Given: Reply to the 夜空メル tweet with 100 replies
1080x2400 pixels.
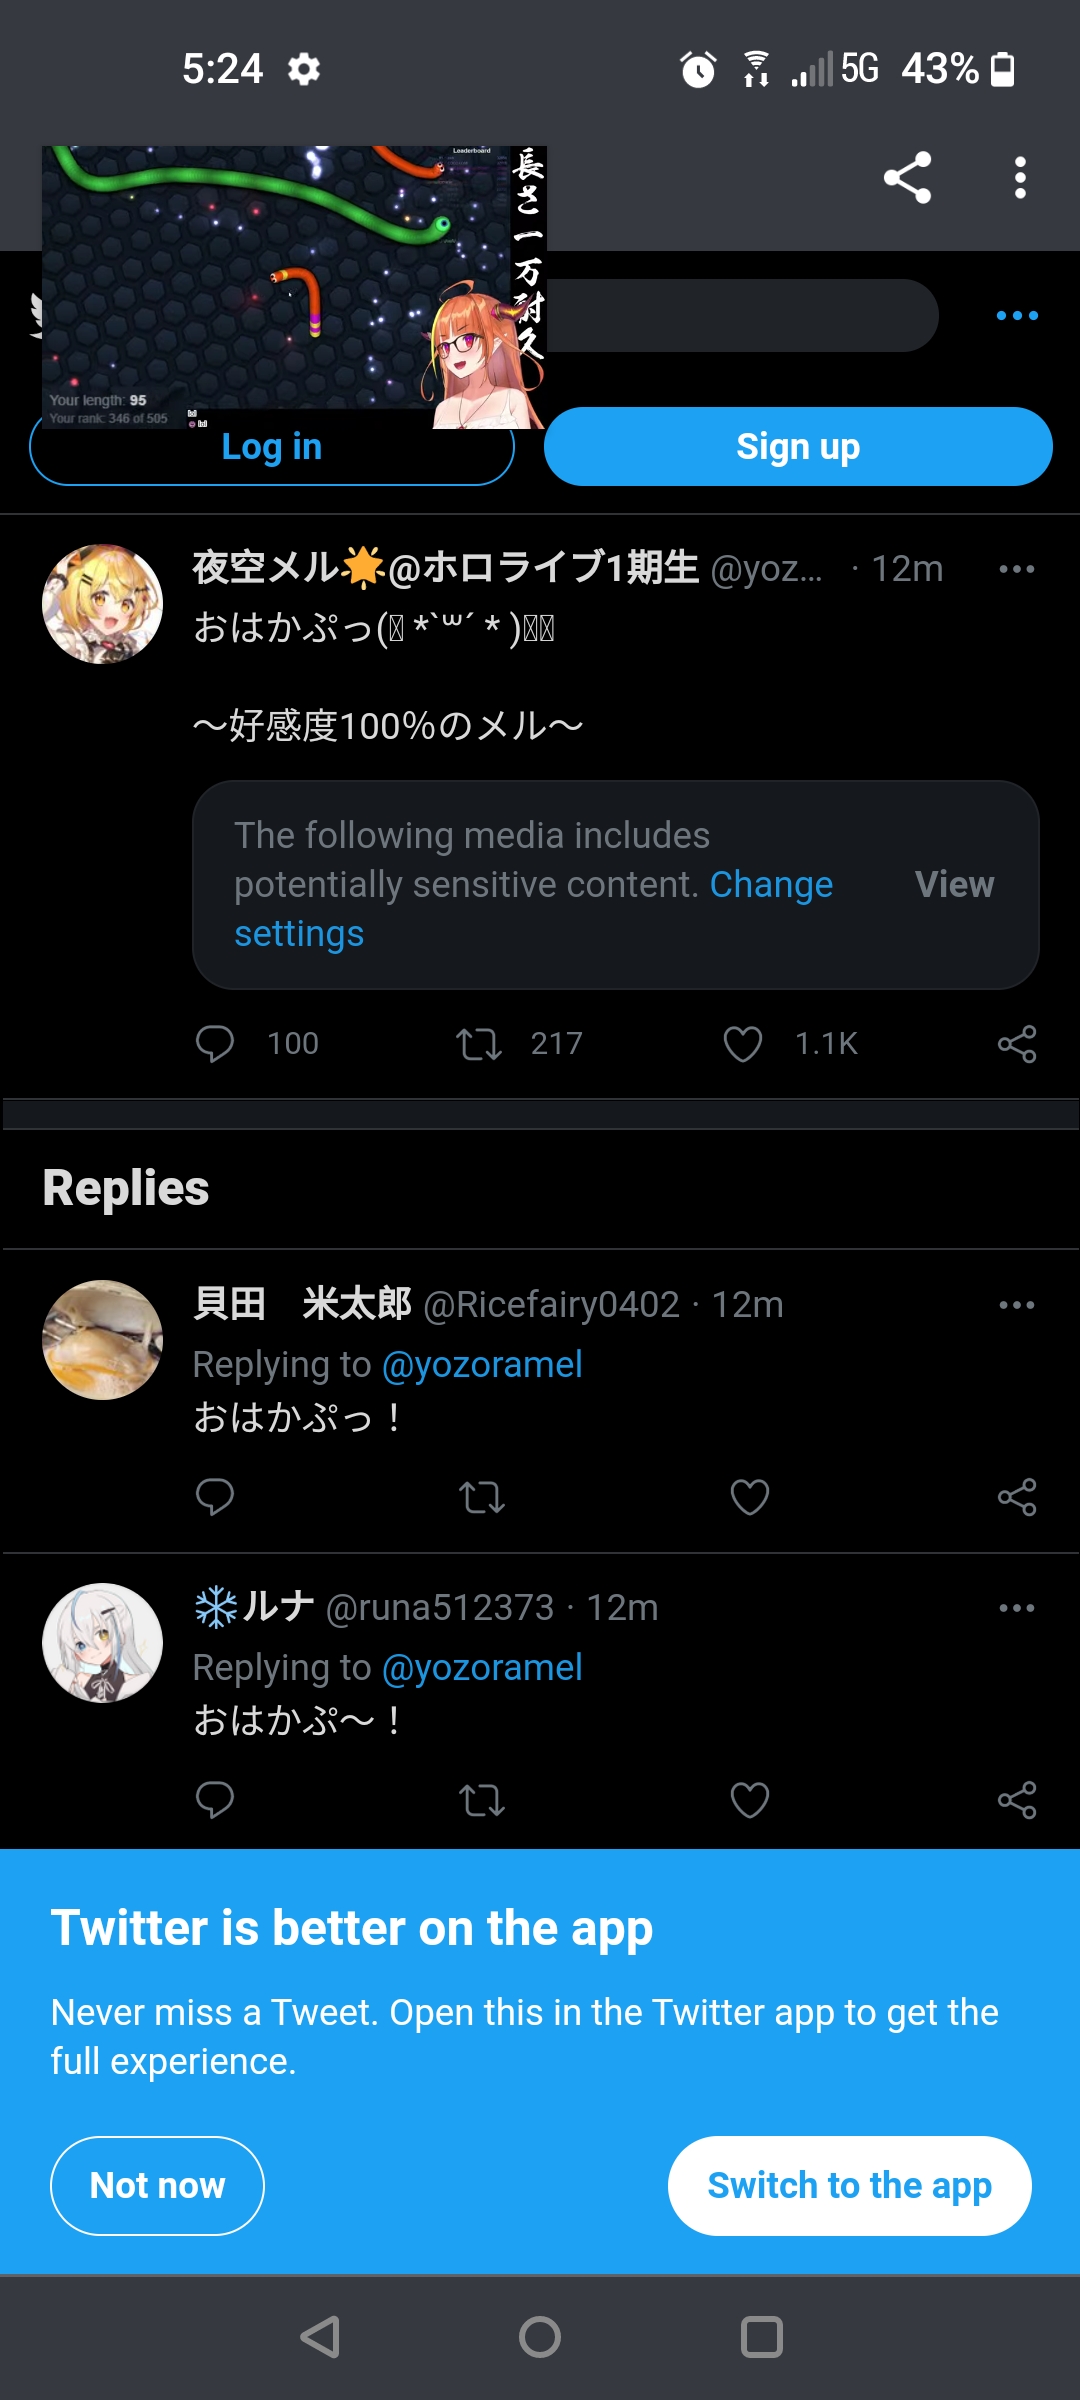Looking at the screenshot, I should (215, 1044).
